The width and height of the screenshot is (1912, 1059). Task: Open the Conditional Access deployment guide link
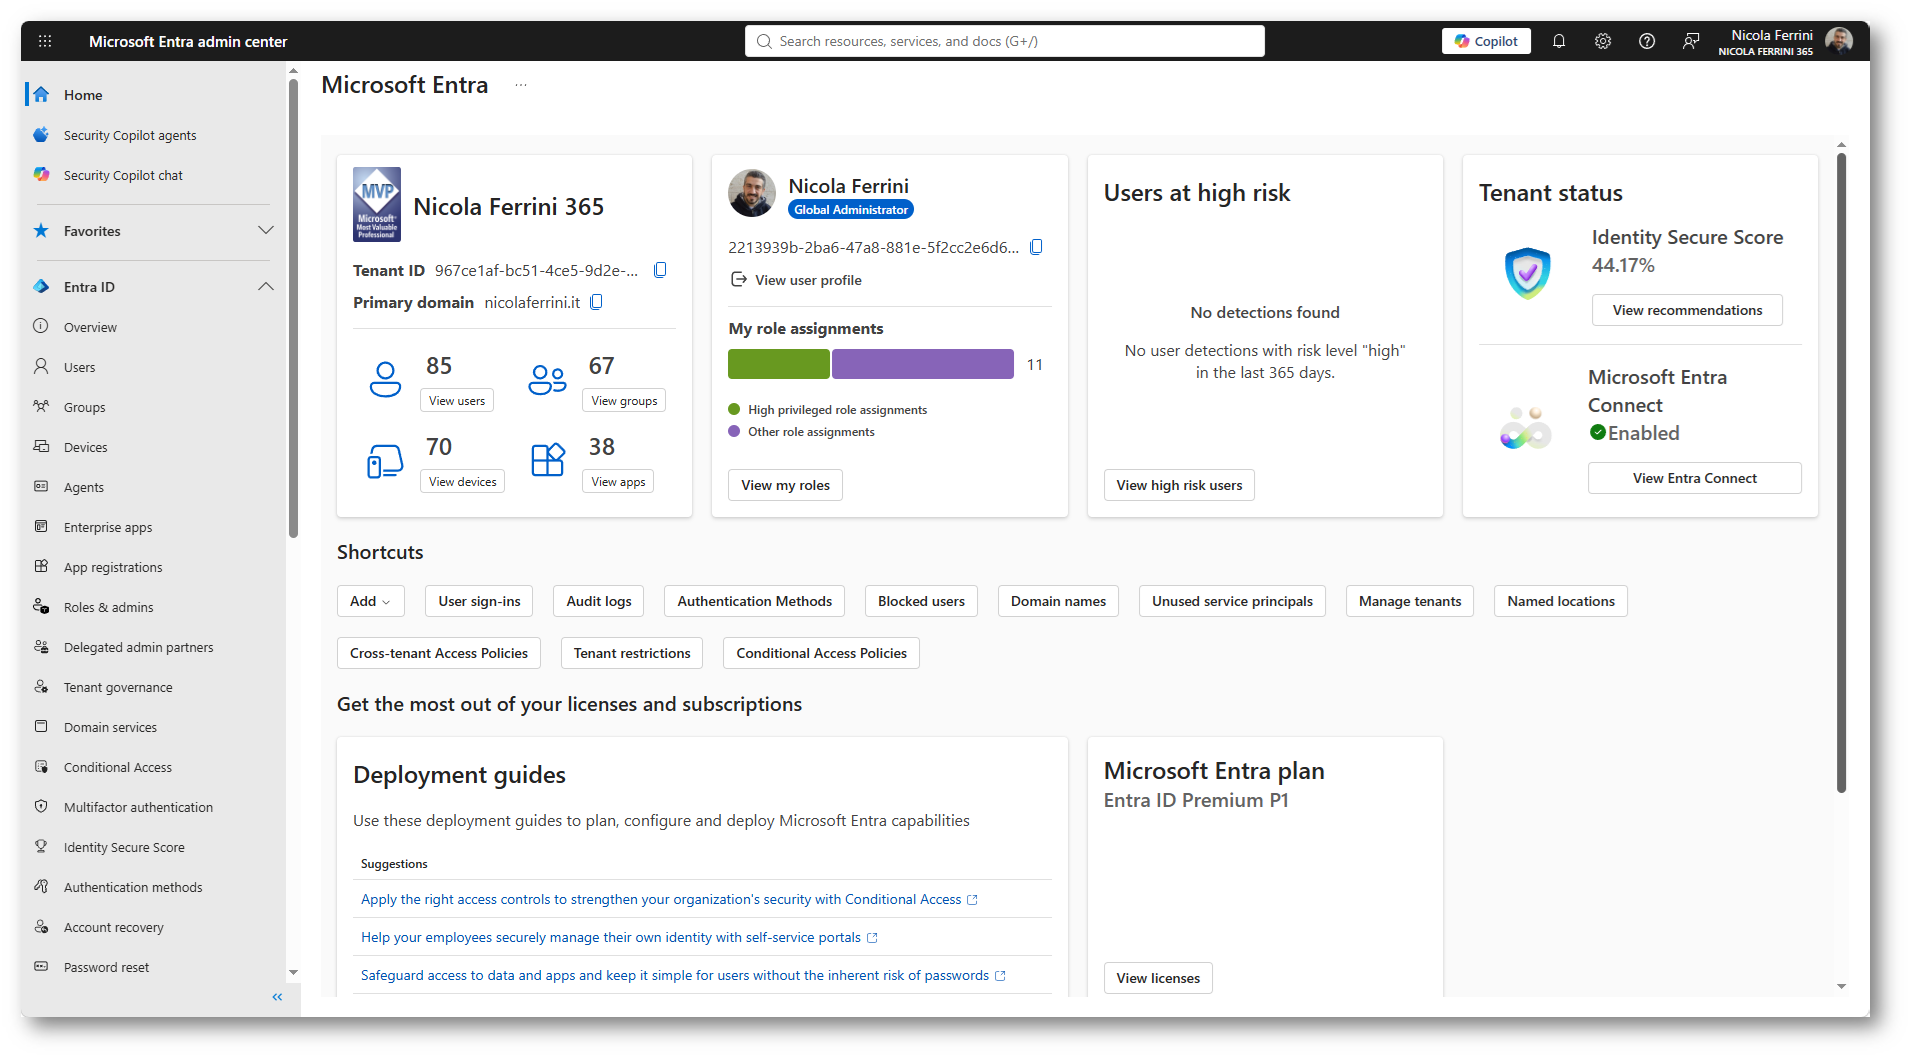pyautogui.click(x=669, y=899)
